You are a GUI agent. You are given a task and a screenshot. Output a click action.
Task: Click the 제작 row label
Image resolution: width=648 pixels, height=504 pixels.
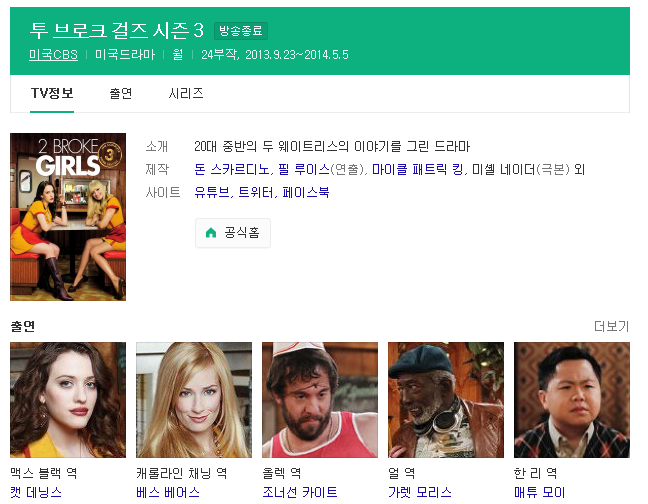tap(157, 169)
